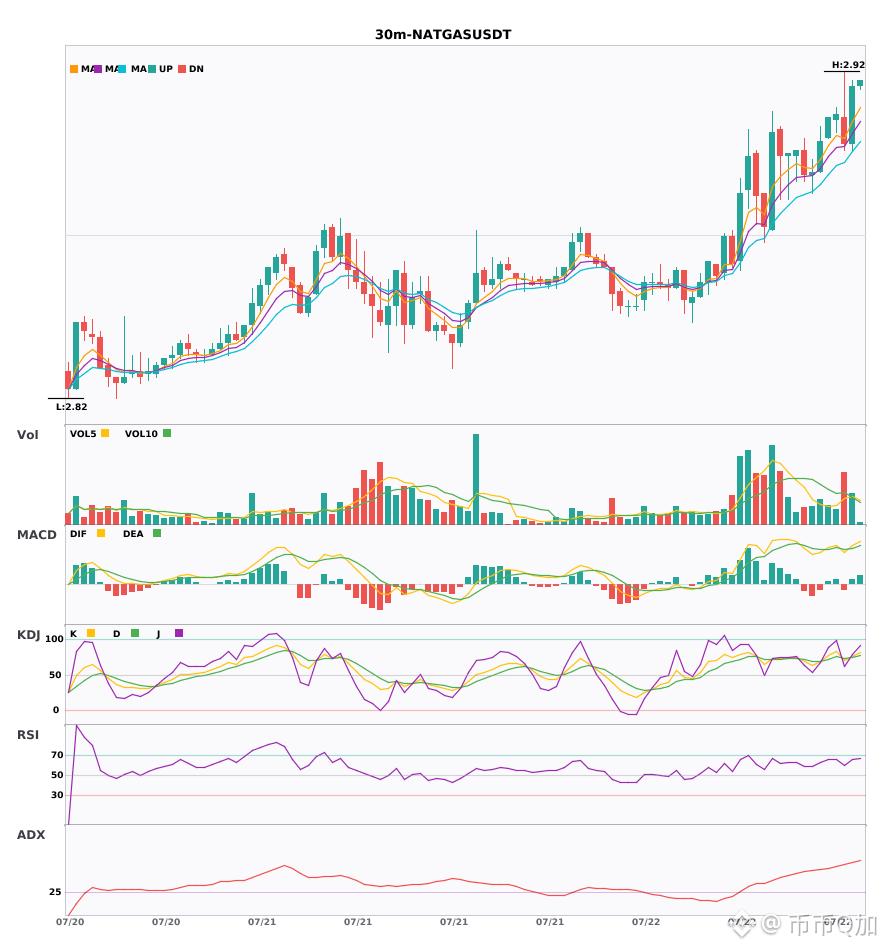Select the green VOL10 legend swatch
The width and height of the screenshot is (885, 950).
tap(167, 433)
